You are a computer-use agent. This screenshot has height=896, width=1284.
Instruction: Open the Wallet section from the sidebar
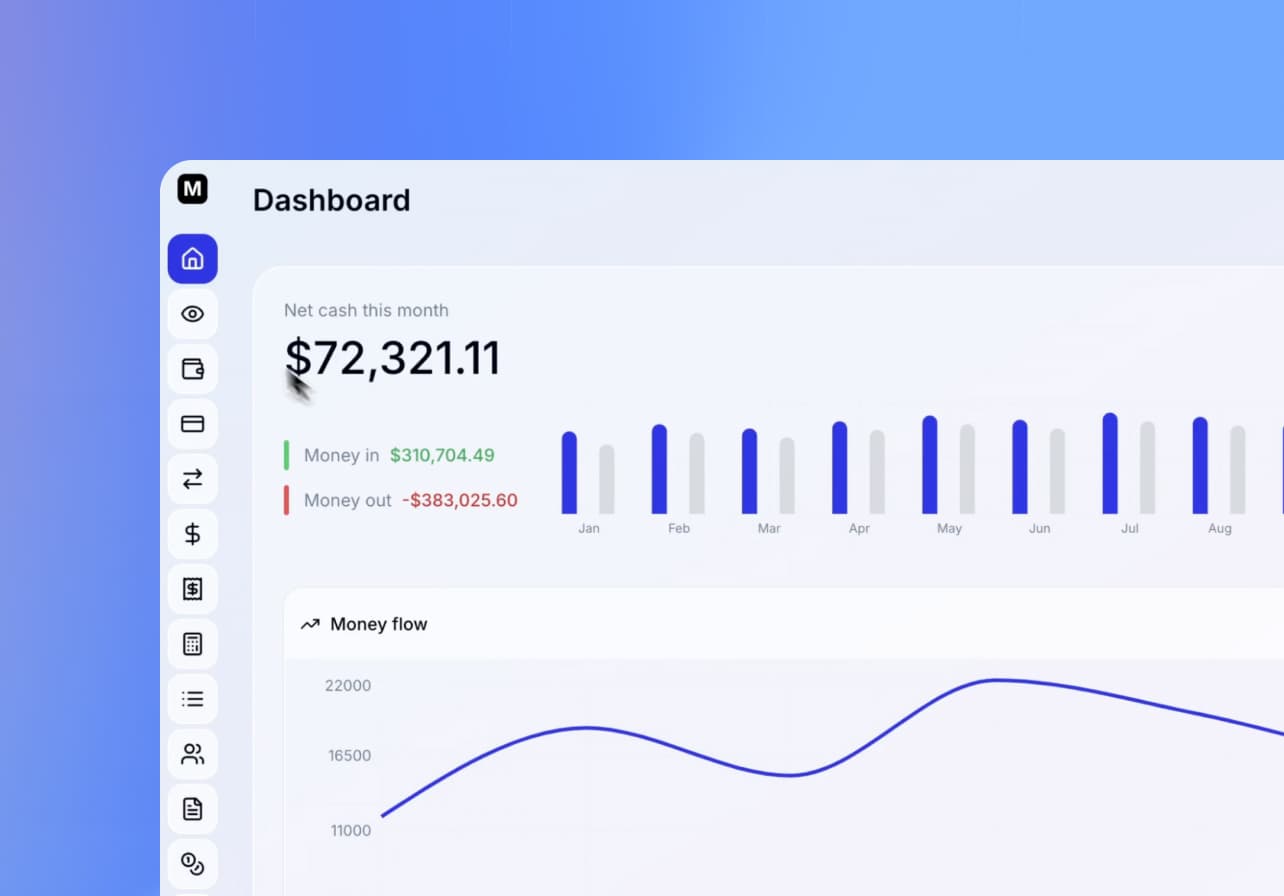pyautogui.click(x=192, y=369)
